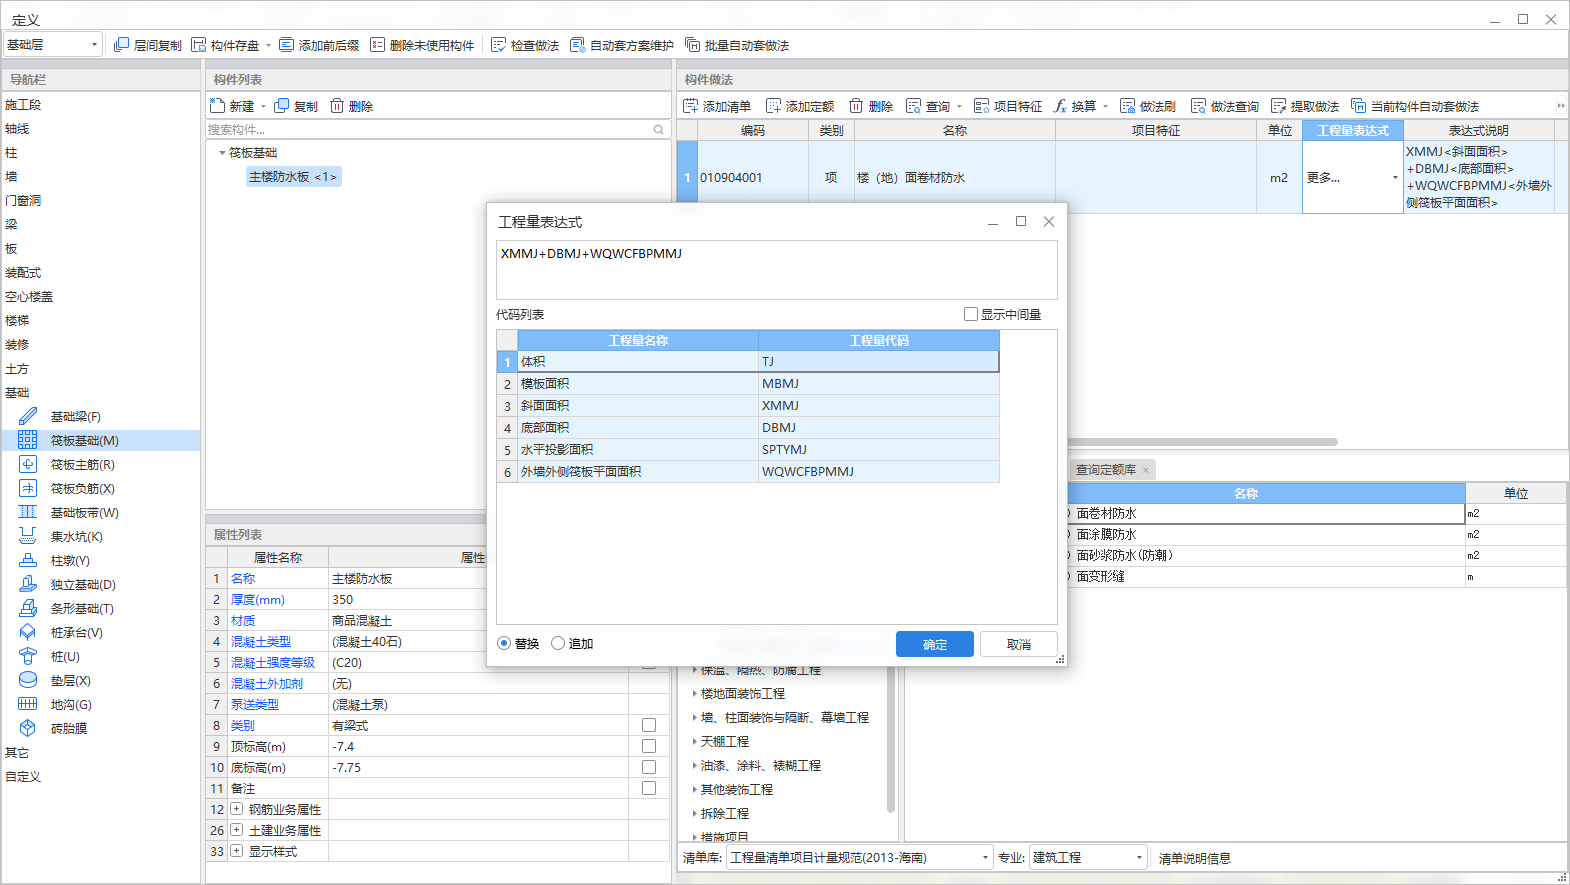Click 新建 in the component list
Screen dimensions: 1570x885
pos(233,106)
